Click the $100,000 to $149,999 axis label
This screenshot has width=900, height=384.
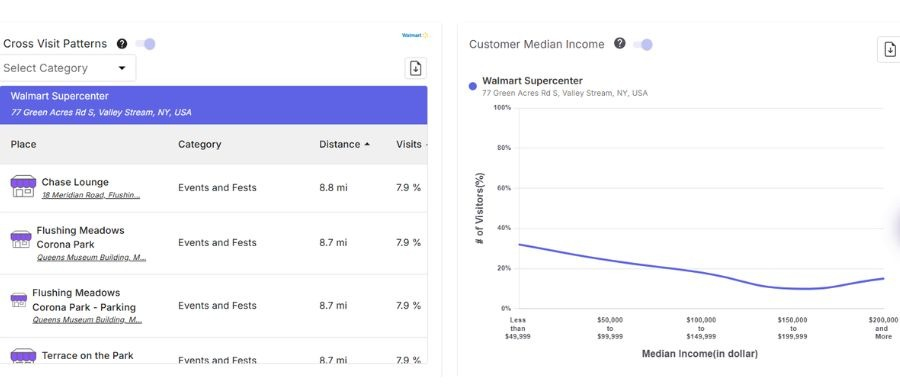point(701,328)
